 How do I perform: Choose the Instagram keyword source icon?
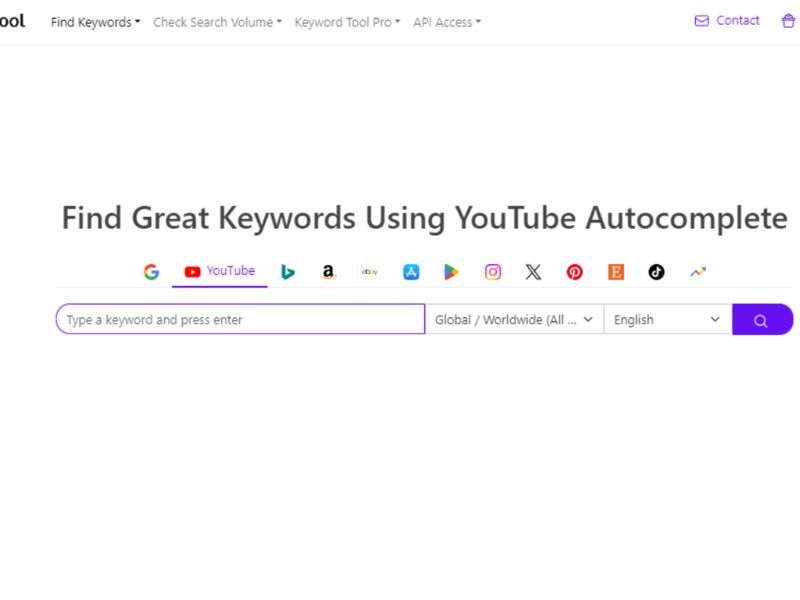492,271
